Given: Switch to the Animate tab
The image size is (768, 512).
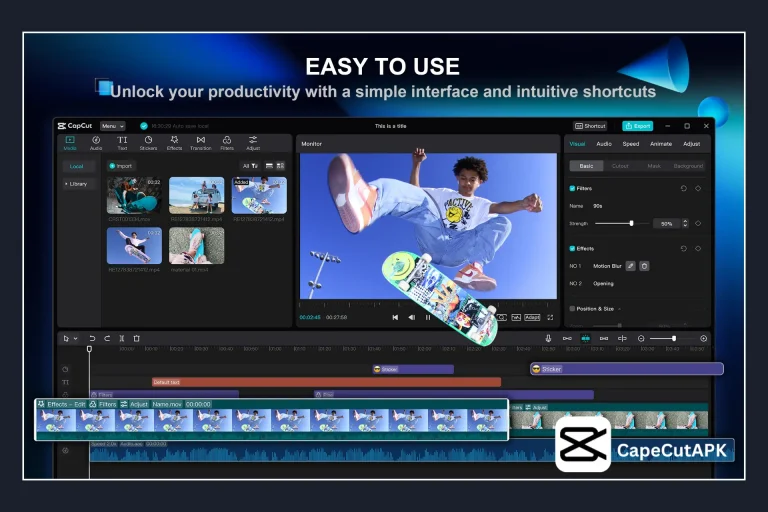Looking at the screenshot, I should click(661, 144).
